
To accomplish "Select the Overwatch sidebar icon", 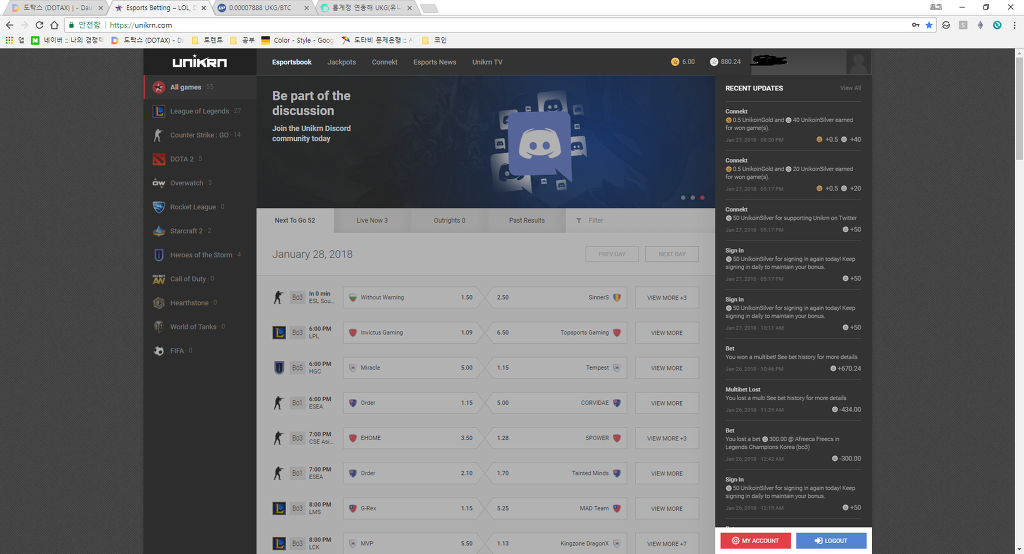I will point(159,183).
